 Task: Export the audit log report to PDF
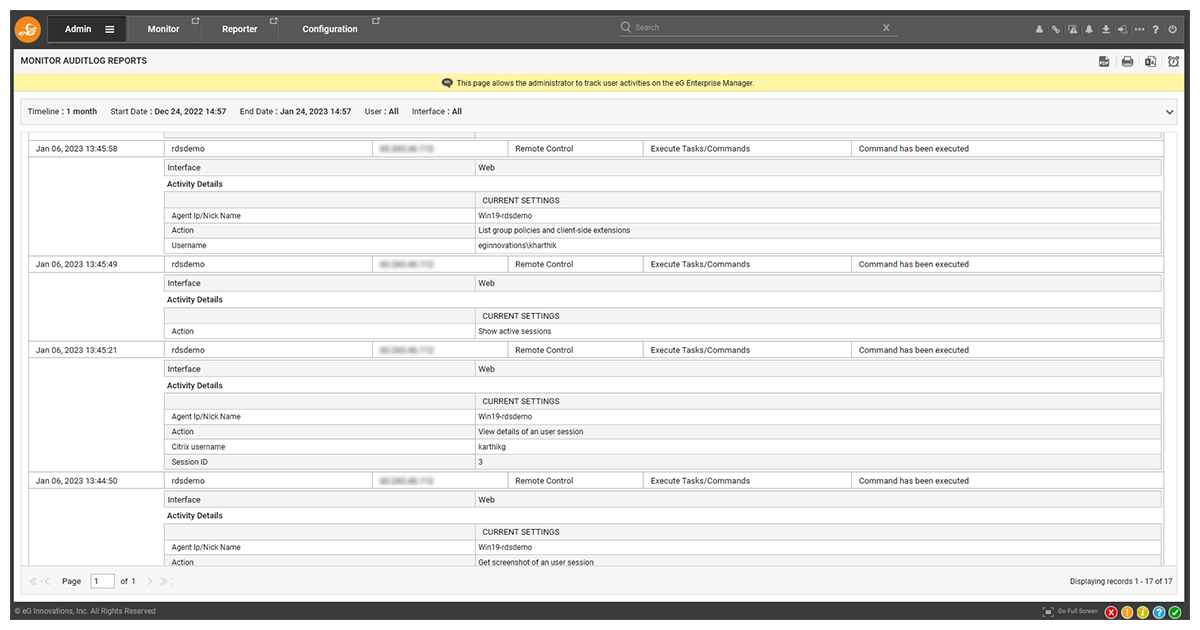1104,62
